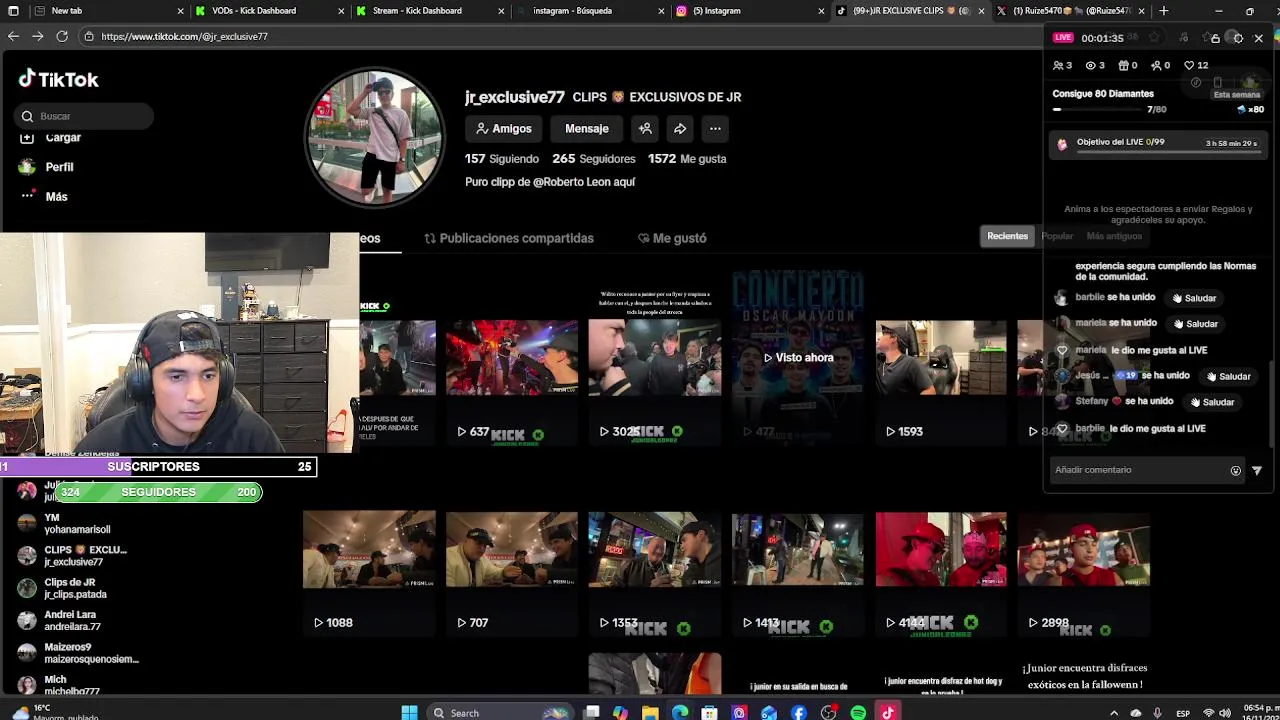Click Saludar next to mariela
The image size is (1280, 720).
(1196, 324)
